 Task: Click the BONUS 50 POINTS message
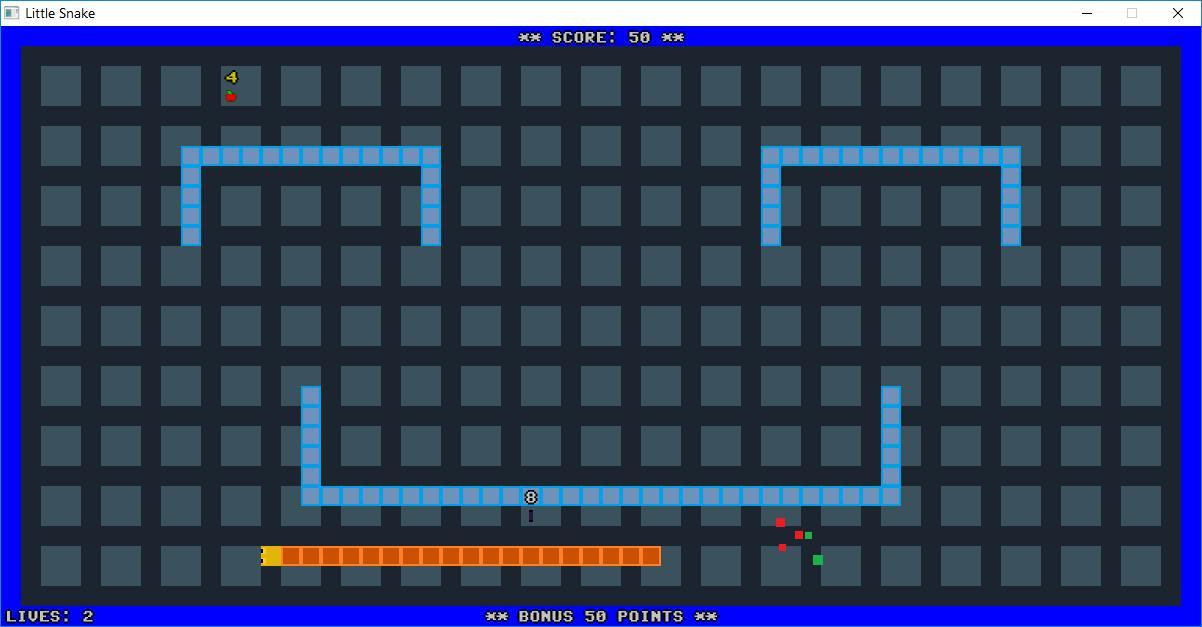click(601, 616)
